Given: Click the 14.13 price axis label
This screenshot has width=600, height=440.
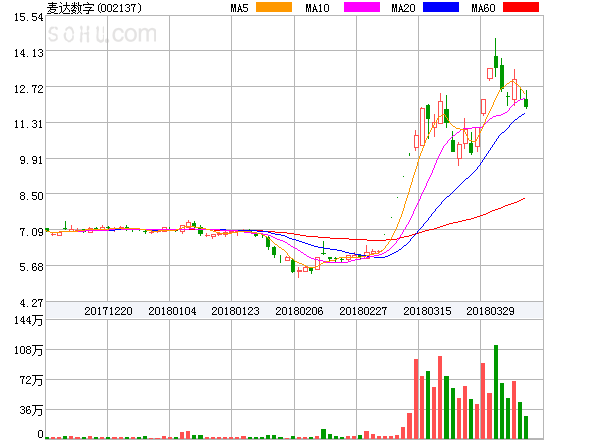Looking at the screenshot, I should 29,53.
